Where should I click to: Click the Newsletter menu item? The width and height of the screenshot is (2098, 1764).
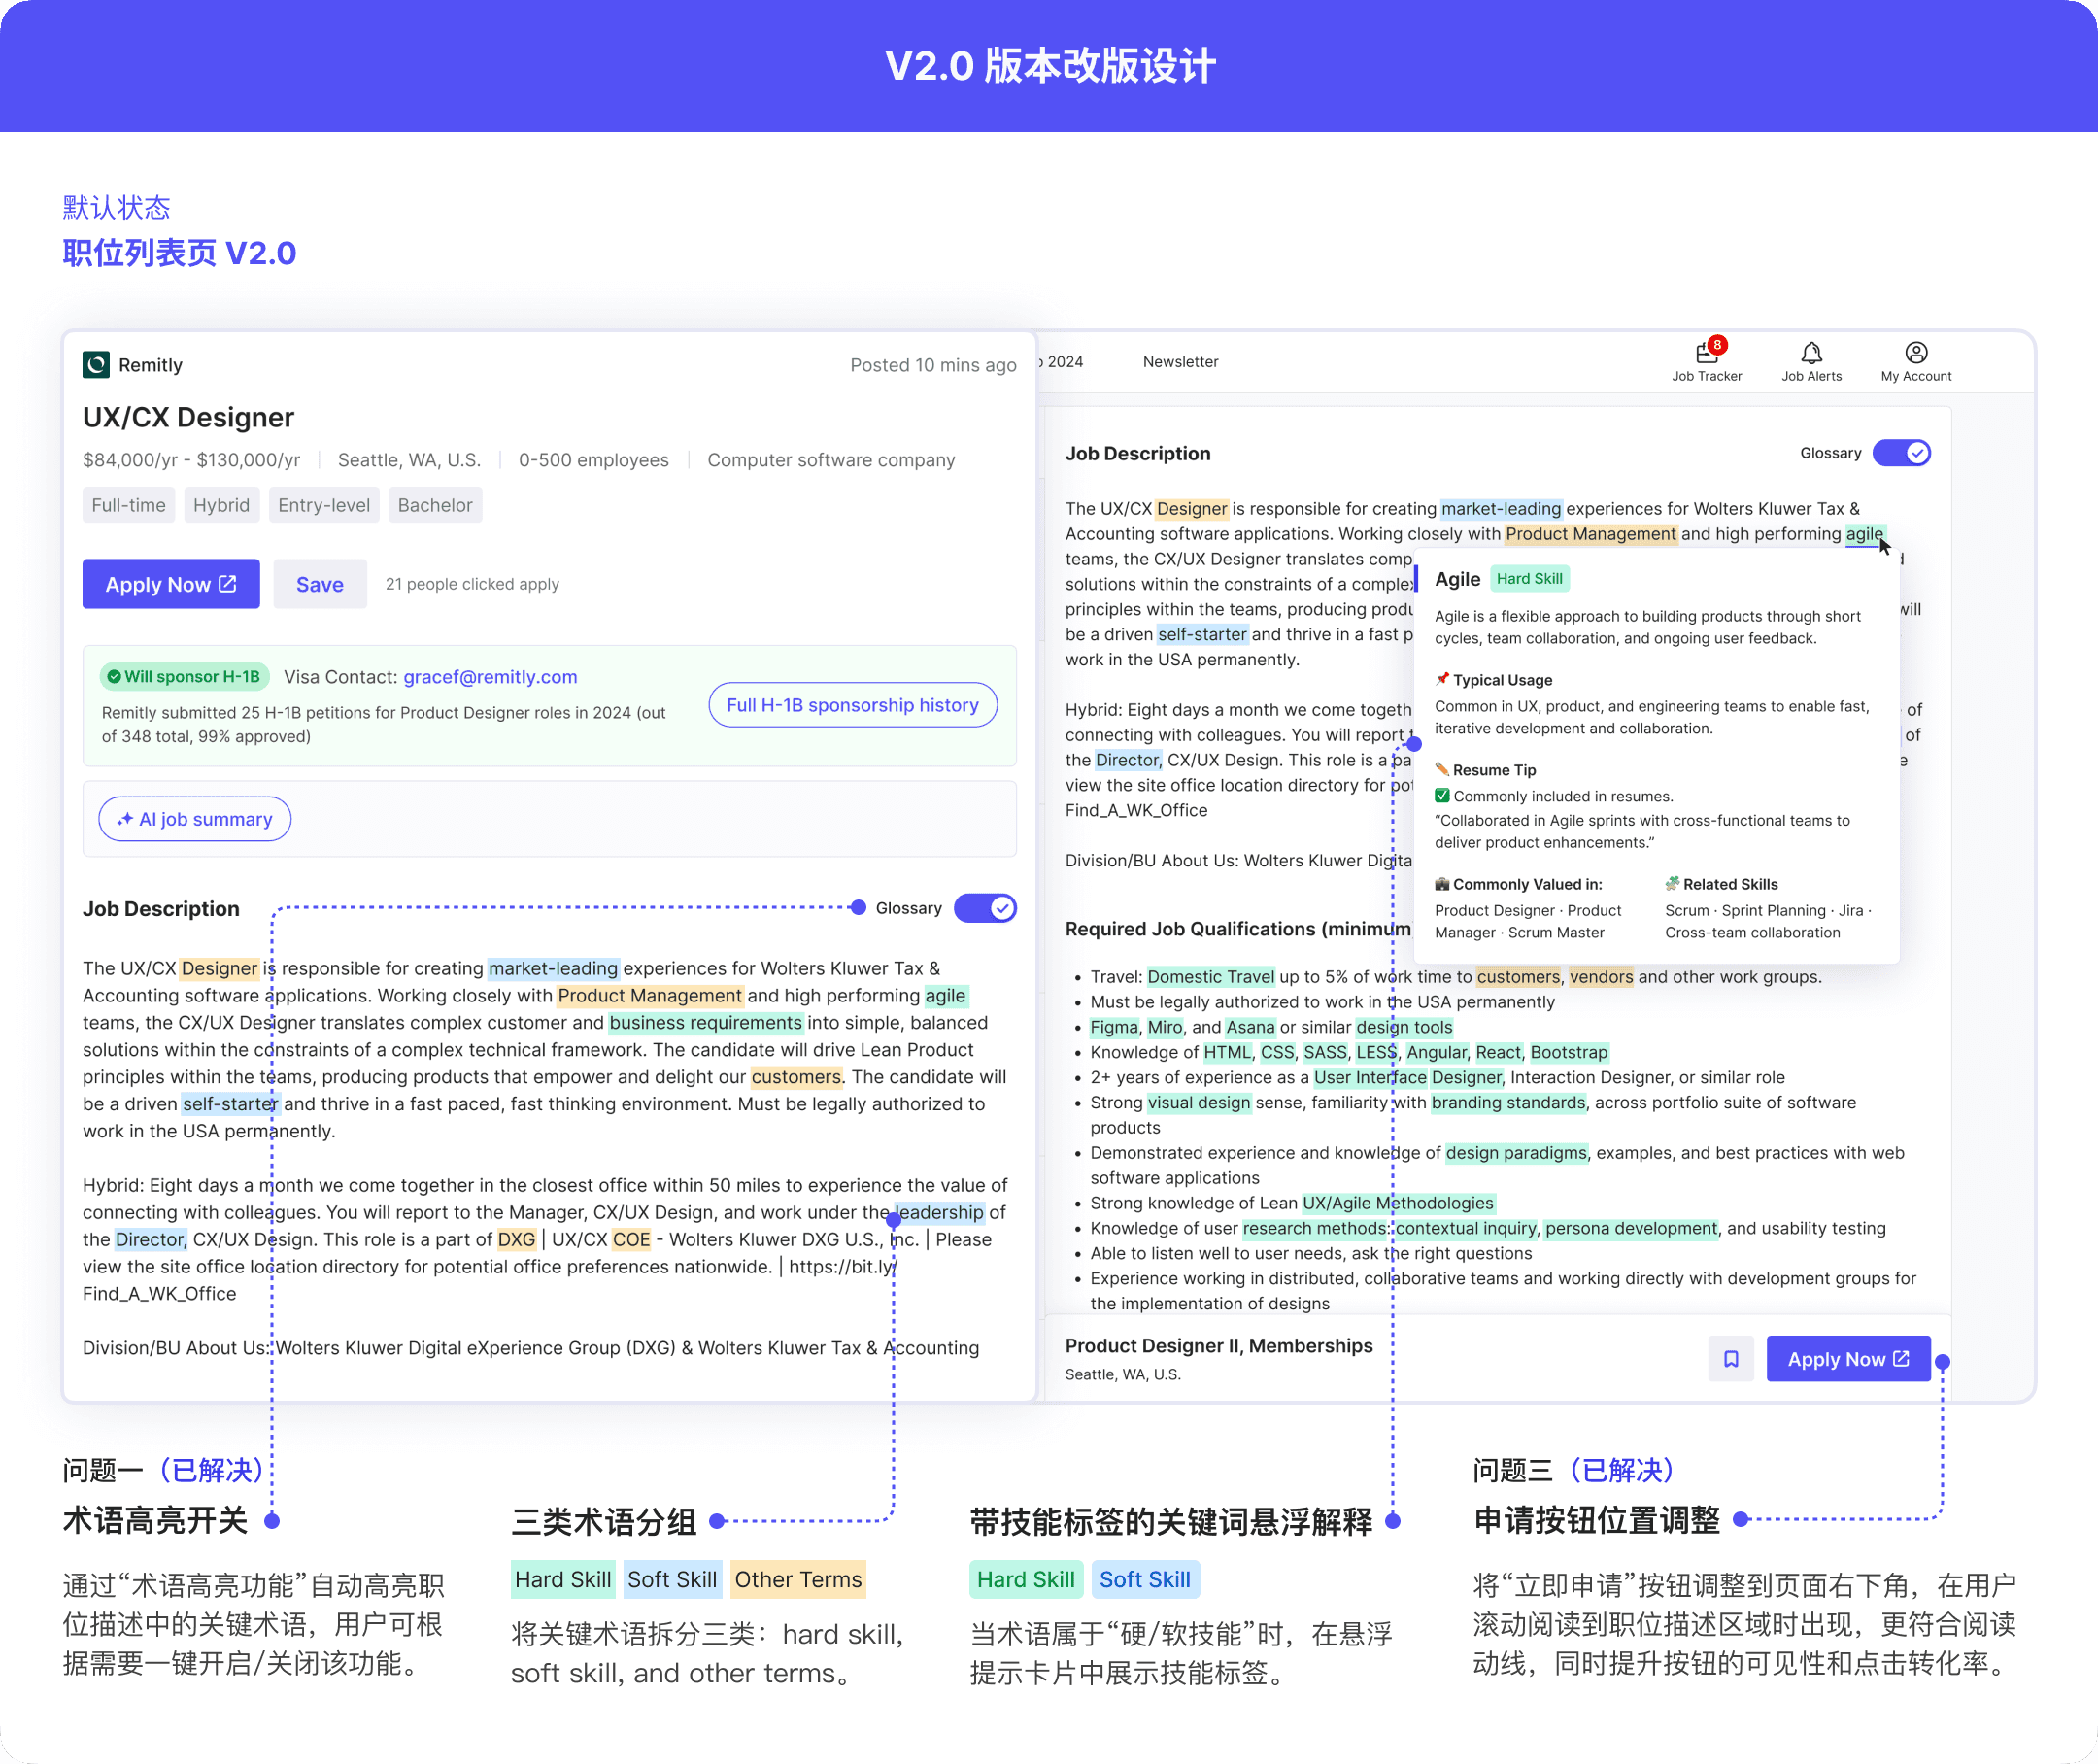click(1180, 362)
